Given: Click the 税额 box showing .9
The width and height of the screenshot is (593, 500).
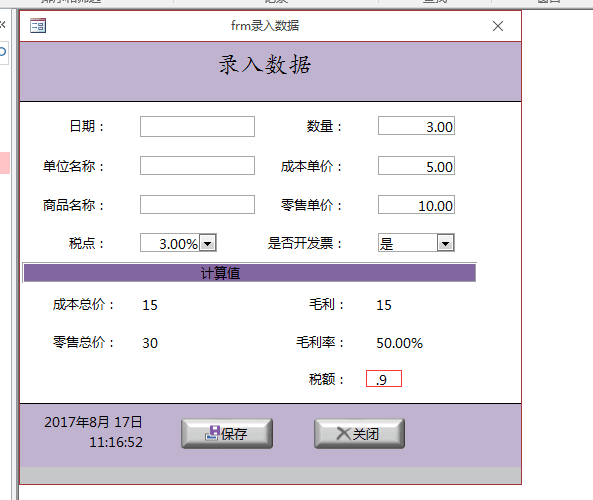Looking at the screenshot, I should pyautogui.click(x=383, y=379).
